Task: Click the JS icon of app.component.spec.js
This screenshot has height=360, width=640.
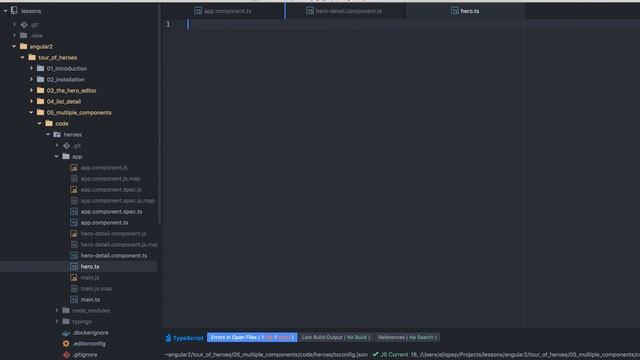Action: pyautogui.click(x=74, y=190)
